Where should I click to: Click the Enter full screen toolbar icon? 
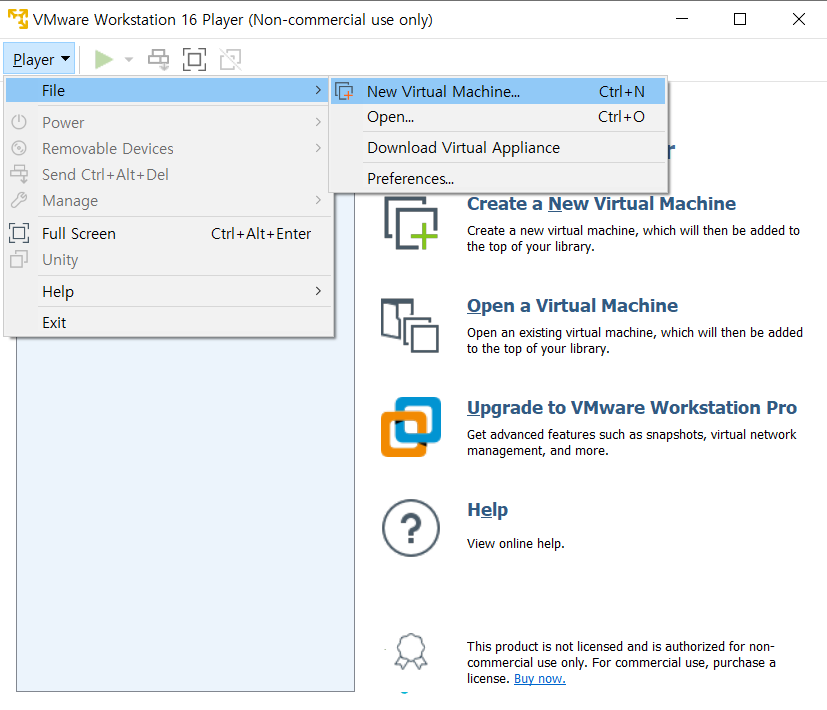click(194, 59)
